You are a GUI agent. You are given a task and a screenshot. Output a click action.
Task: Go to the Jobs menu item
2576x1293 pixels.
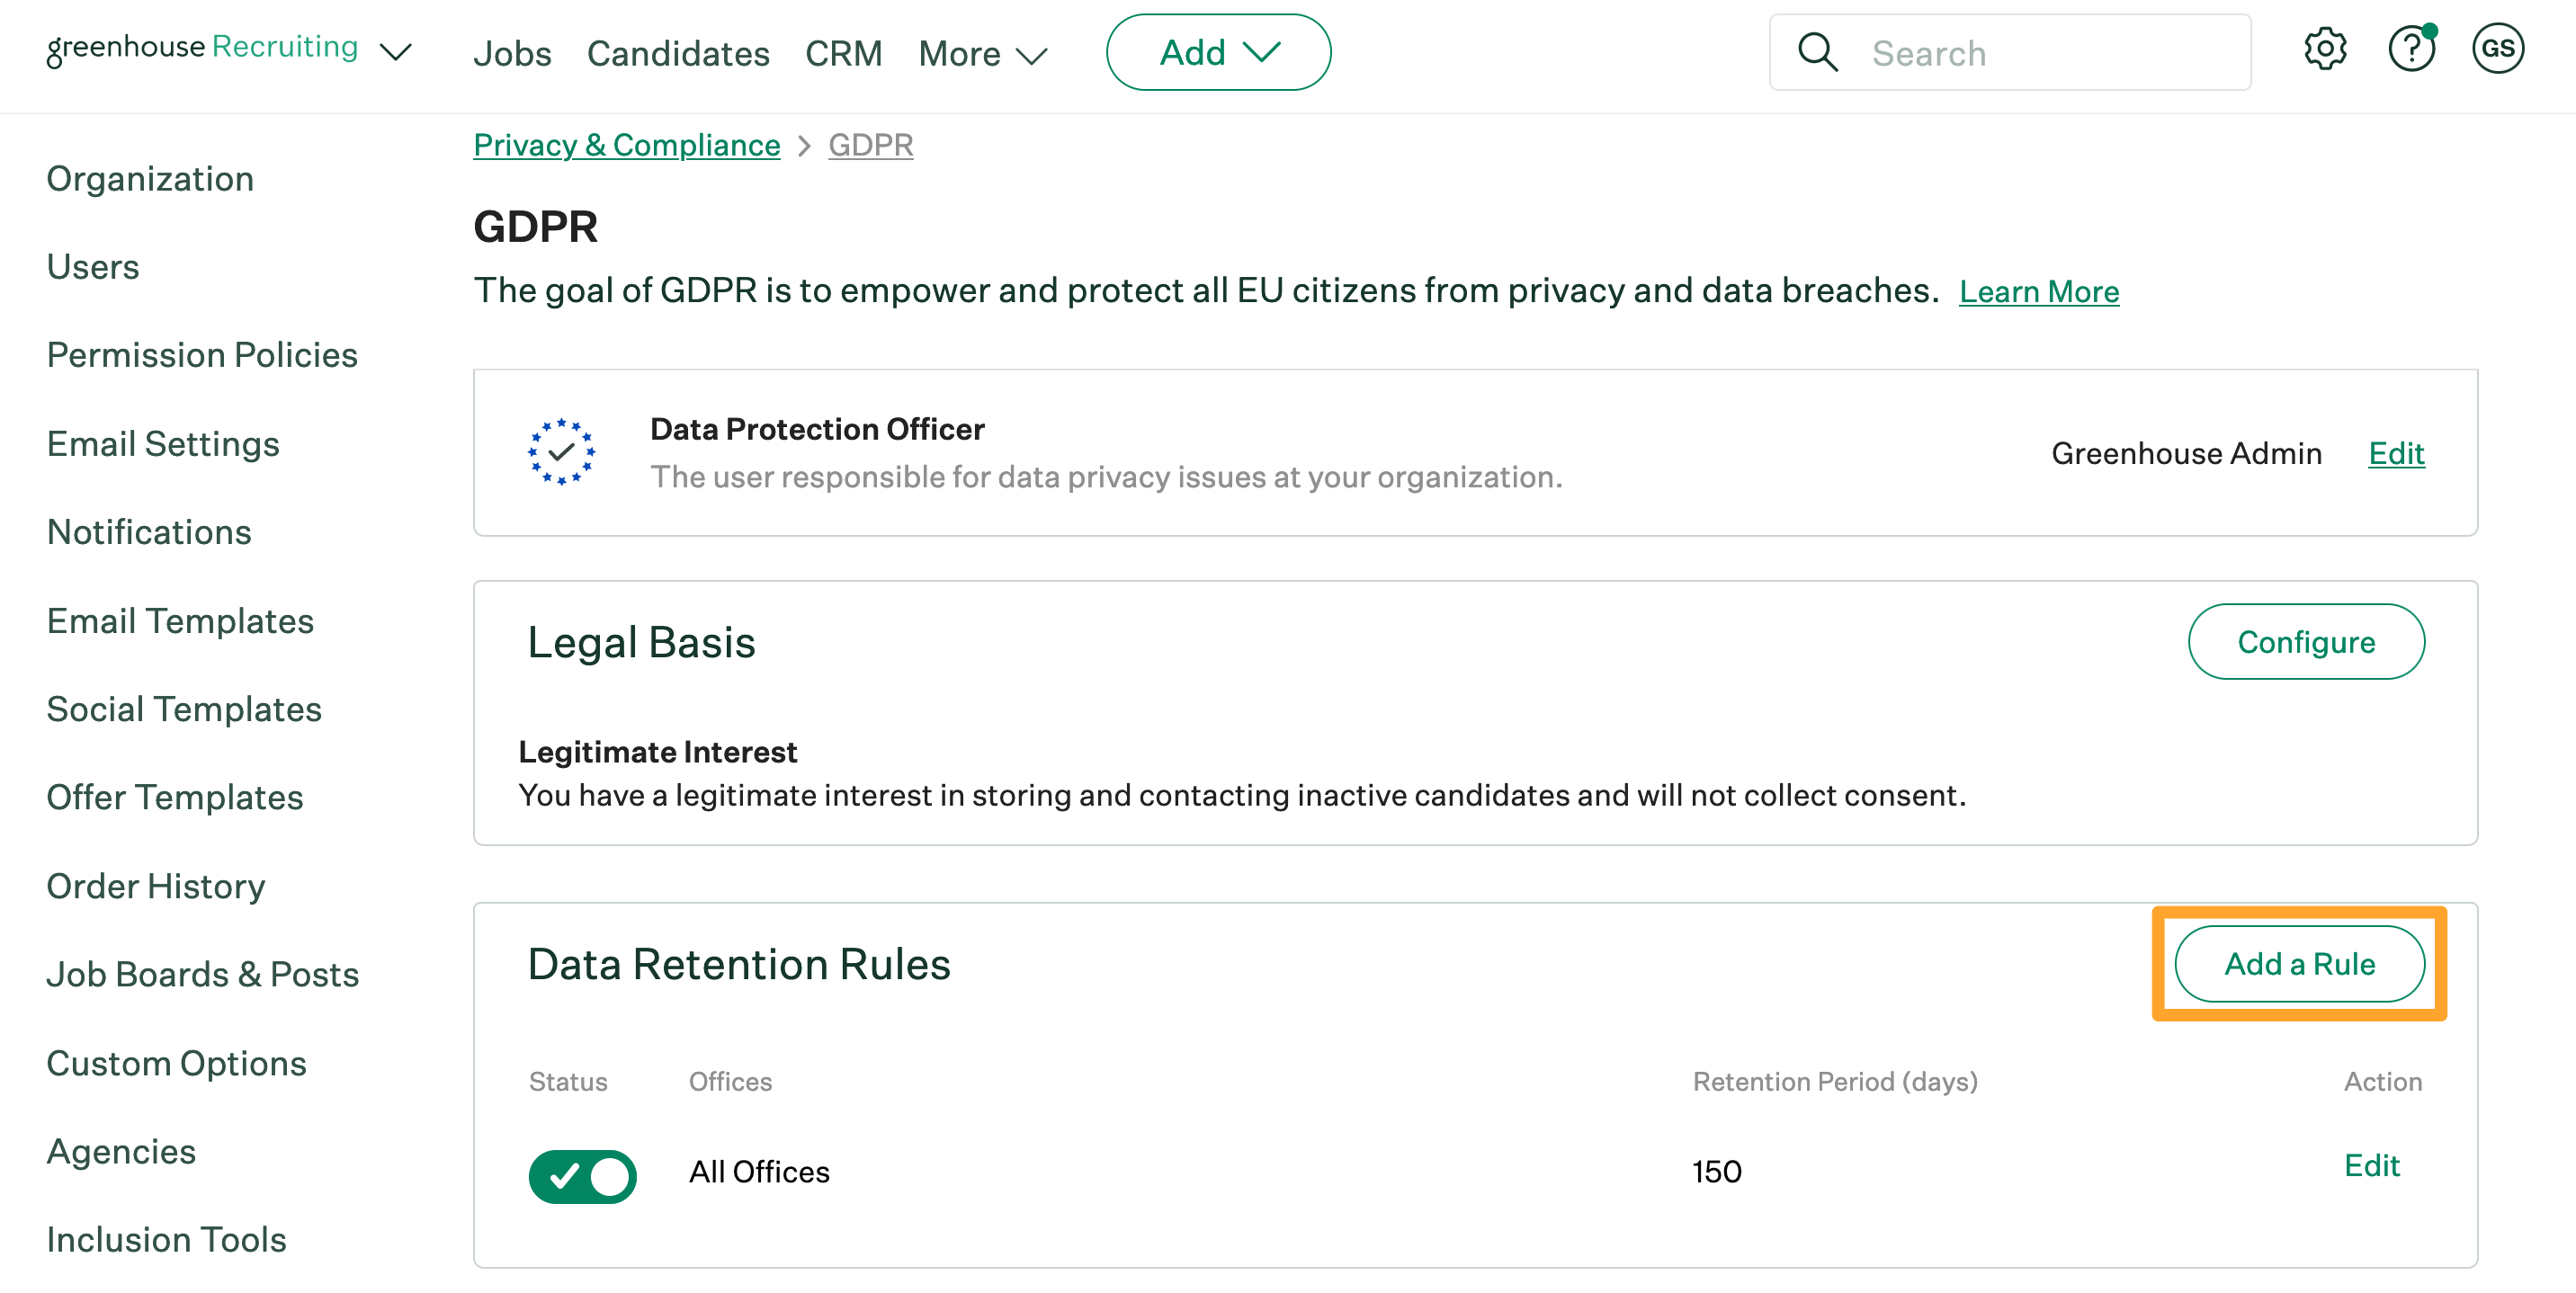tap(512, 54)
